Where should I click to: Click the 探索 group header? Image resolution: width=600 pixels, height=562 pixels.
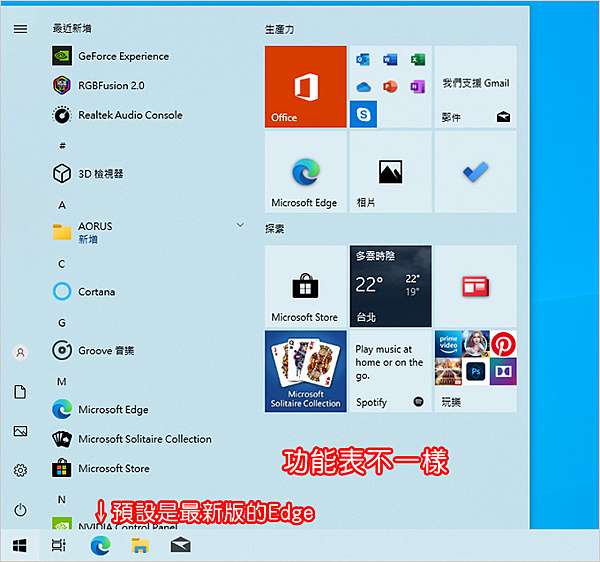pos(274,229)
